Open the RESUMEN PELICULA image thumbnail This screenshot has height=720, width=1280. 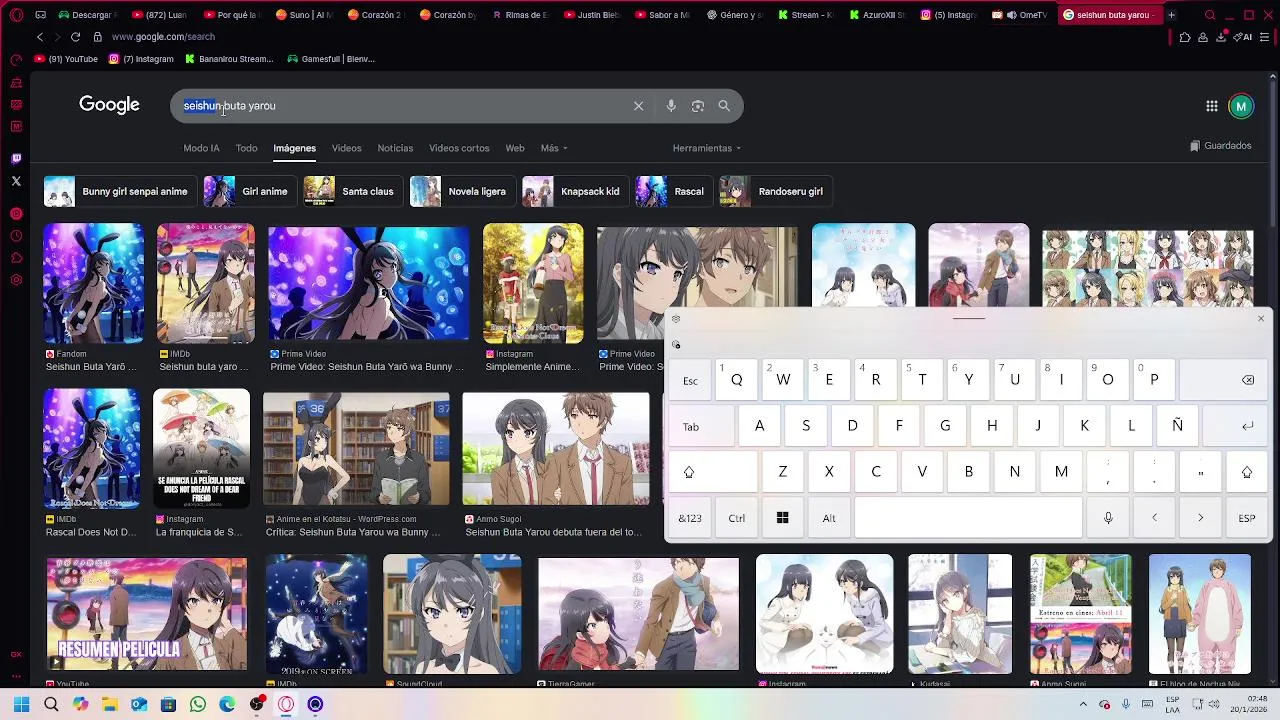(x=146, y=615)
